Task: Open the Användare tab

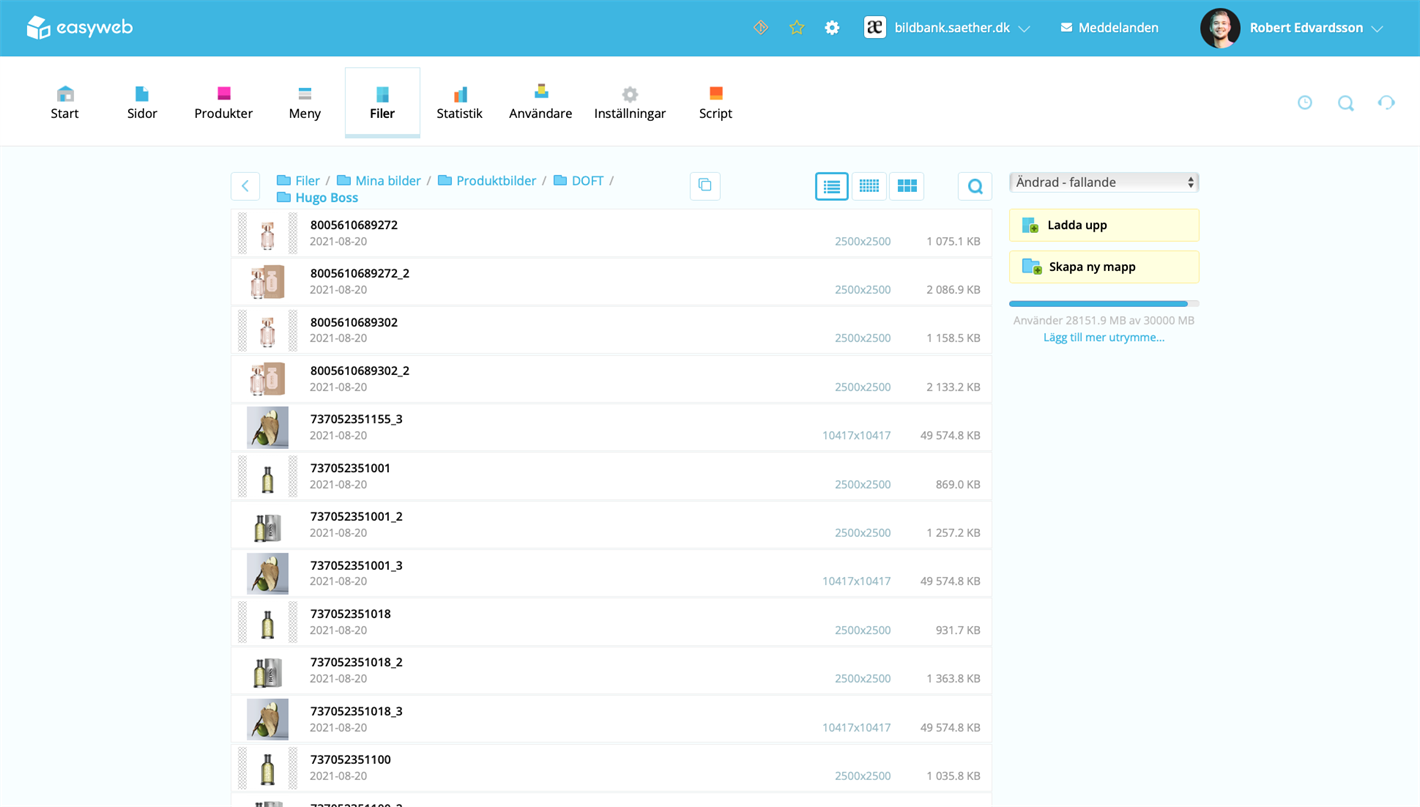Action: pos(540,103)
